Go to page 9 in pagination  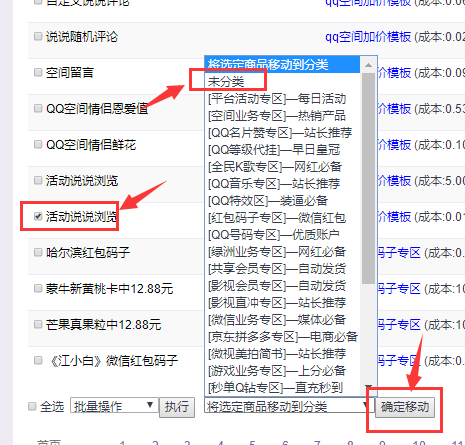pyautogui.click(x=382, y=443)
